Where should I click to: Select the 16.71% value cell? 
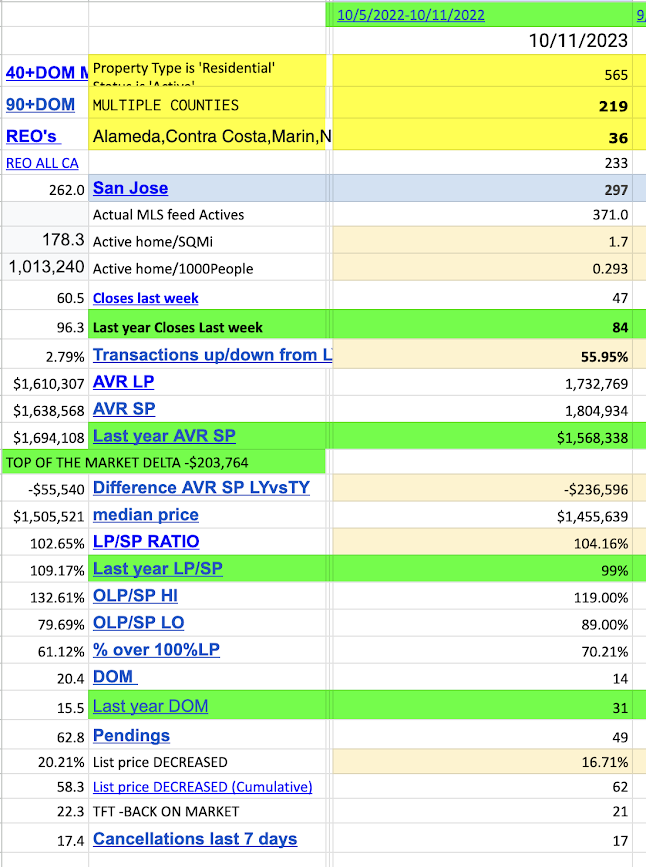click(482, 761)
